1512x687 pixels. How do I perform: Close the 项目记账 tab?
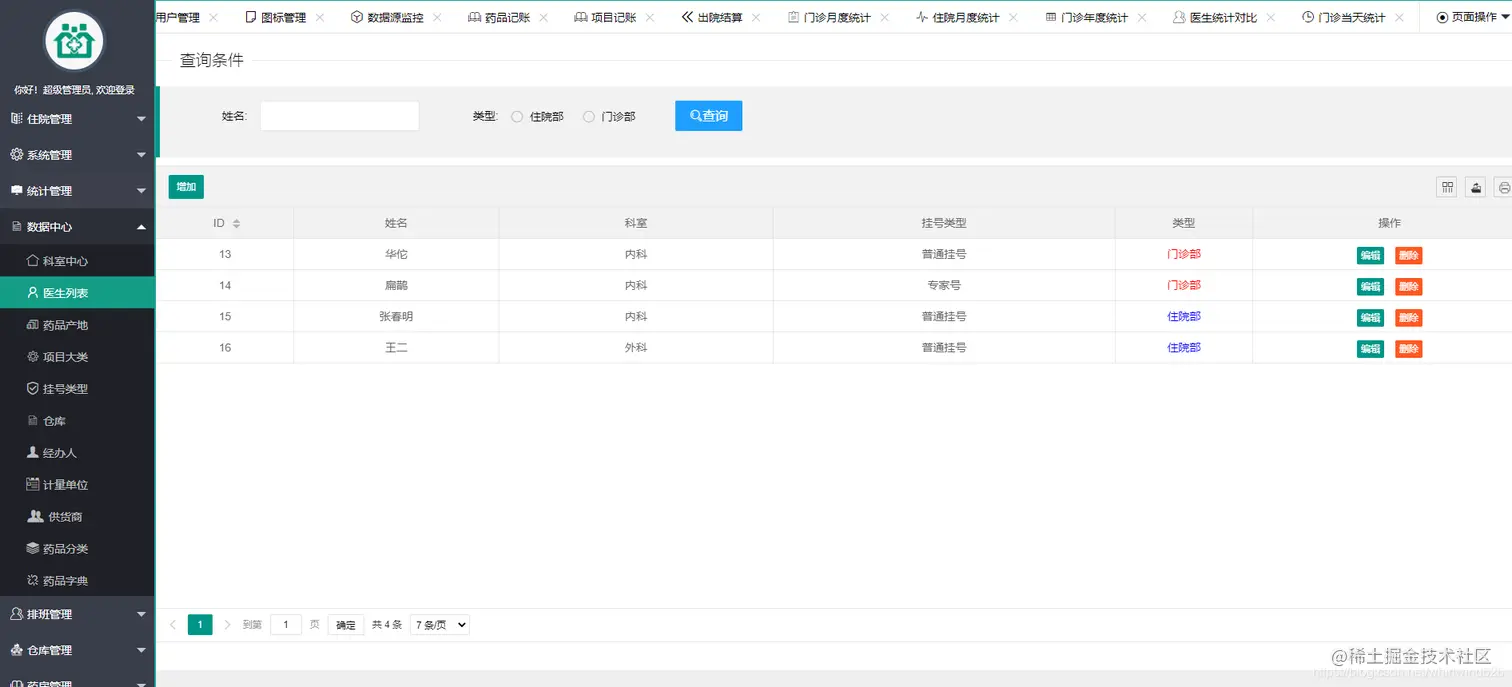point(650,17)
